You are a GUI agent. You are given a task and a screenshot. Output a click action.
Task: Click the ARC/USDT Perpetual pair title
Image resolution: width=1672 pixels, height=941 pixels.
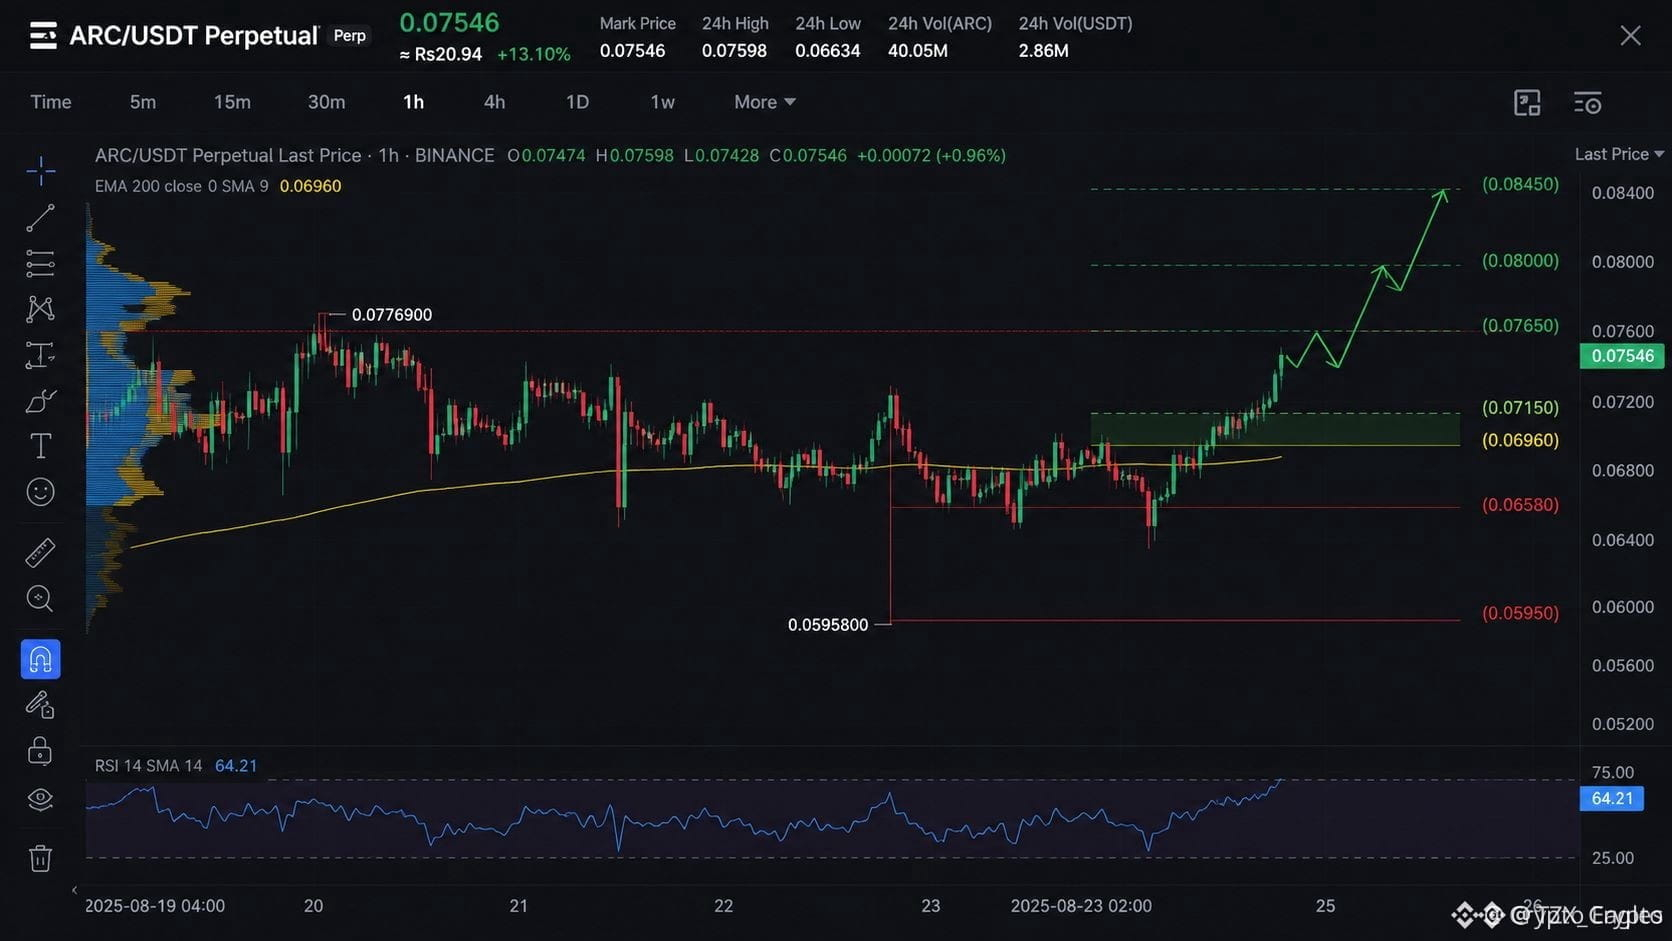pos(194,36)
